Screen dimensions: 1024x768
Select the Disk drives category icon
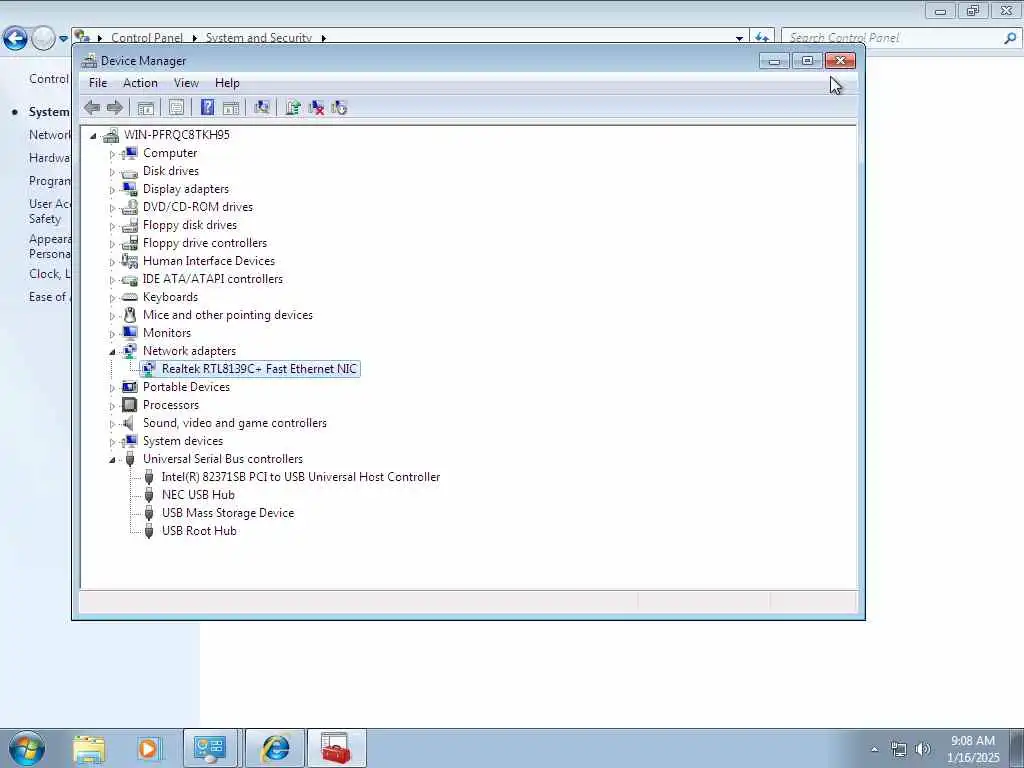[x=130, y=172]
